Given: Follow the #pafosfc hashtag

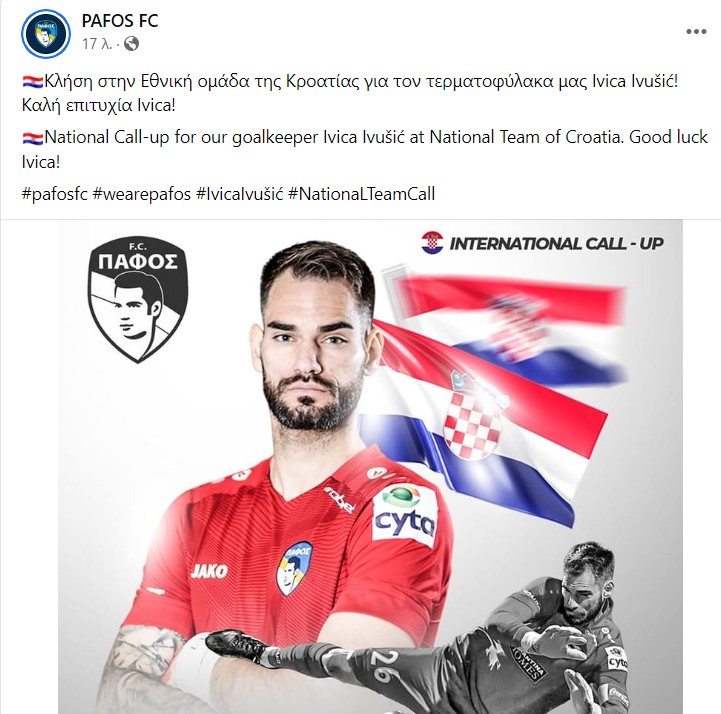Looking at the screenshot, I should tap(55, 194).
